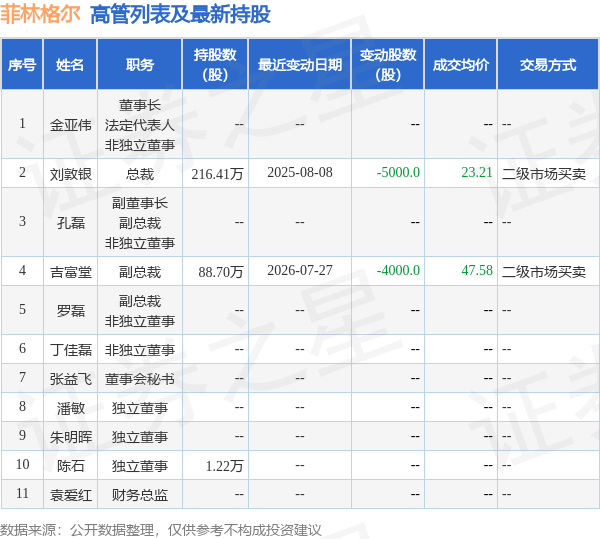This screenshot has height=539, width=600.
Task: Click the 序号 column header
Action: pos(22,64)
